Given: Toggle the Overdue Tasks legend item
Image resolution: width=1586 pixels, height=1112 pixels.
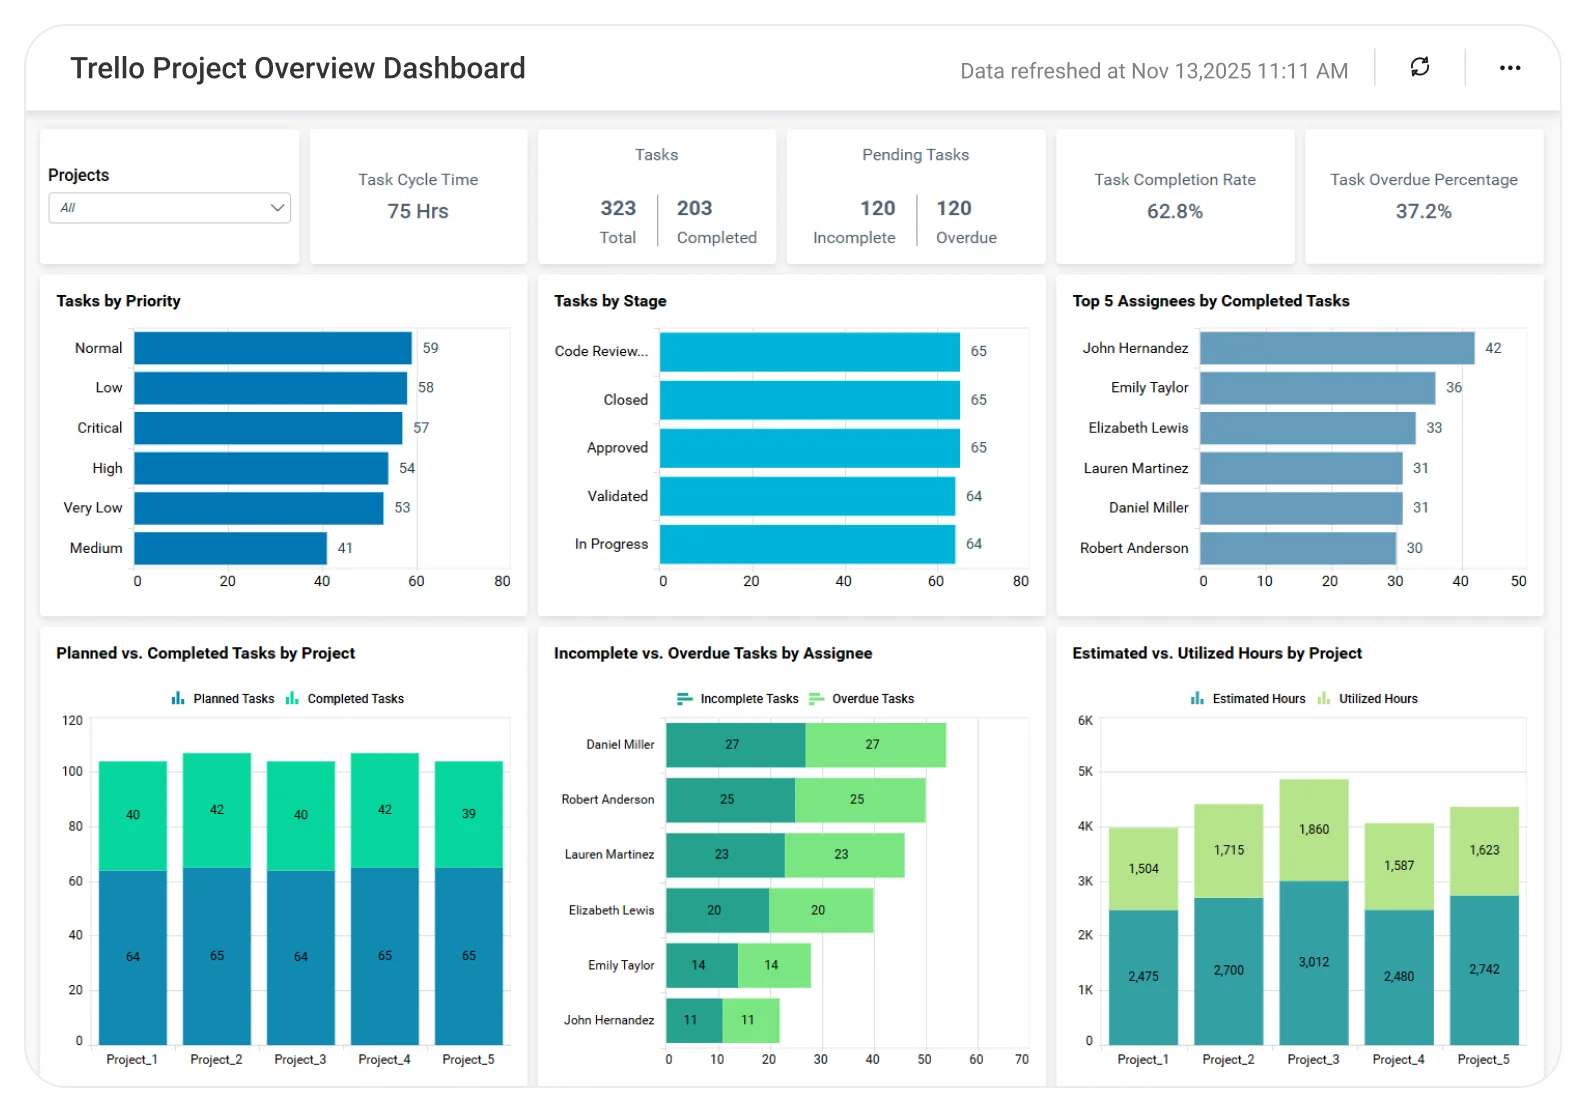Looking at the screenshot, I should 862,699.
